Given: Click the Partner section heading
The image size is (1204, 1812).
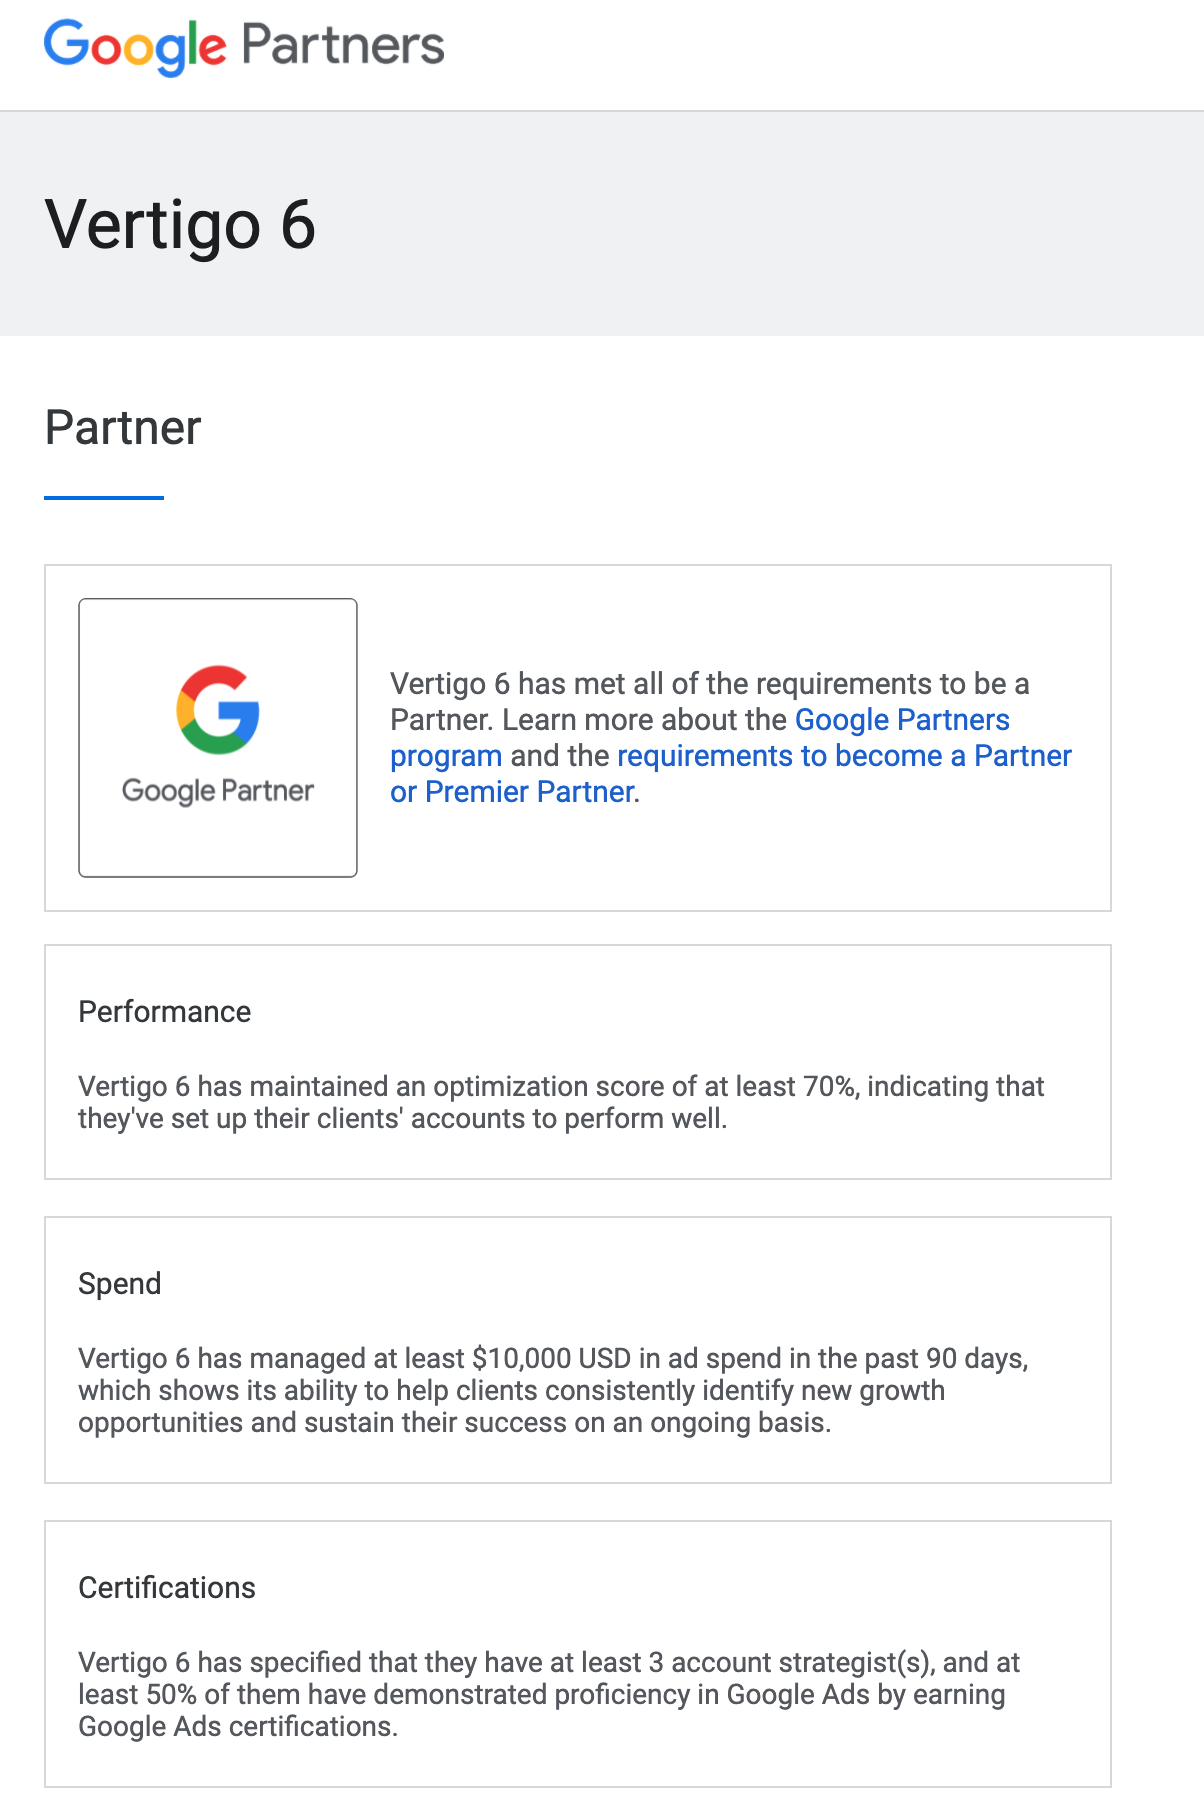Looking at the screenshot, I should pyautogui.click(x=123, y=428).
